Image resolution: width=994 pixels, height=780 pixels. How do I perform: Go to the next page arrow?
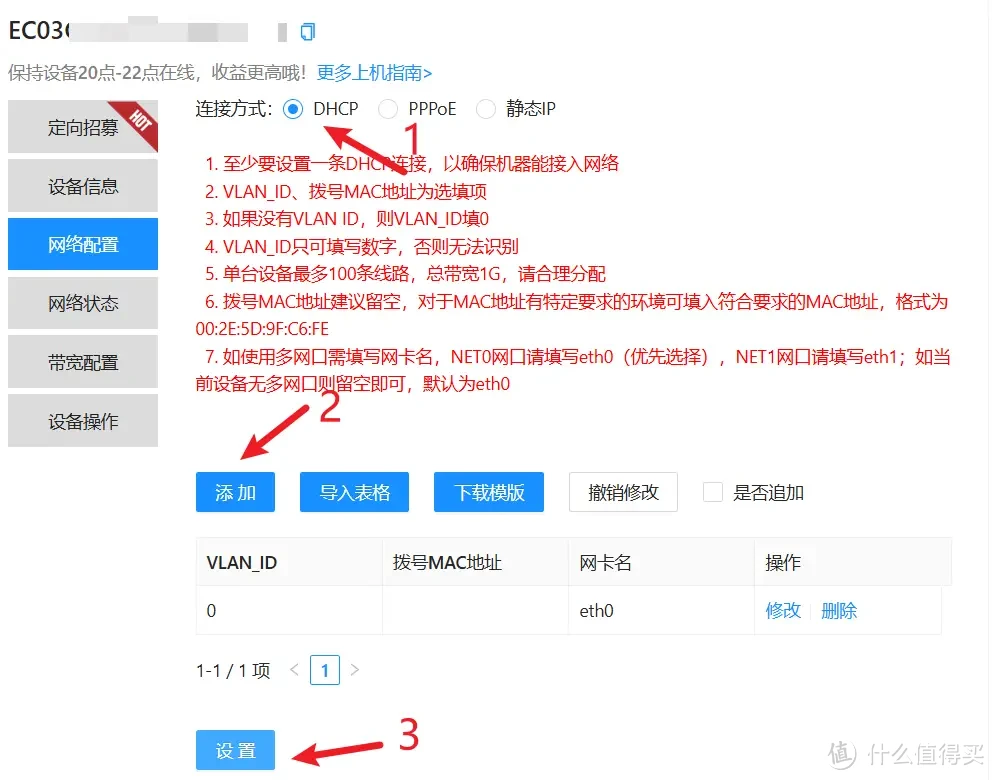pyautogui.click(x=355, y=670)
